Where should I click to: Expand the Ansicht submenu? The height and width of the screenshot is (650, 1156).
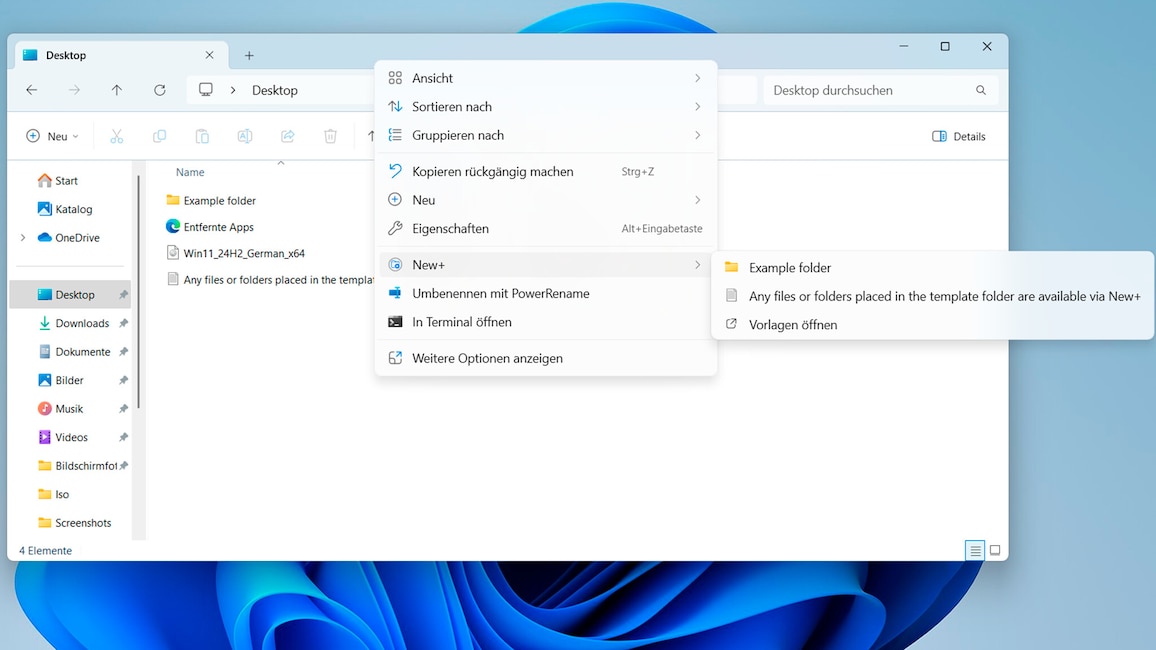pos(546,78)
